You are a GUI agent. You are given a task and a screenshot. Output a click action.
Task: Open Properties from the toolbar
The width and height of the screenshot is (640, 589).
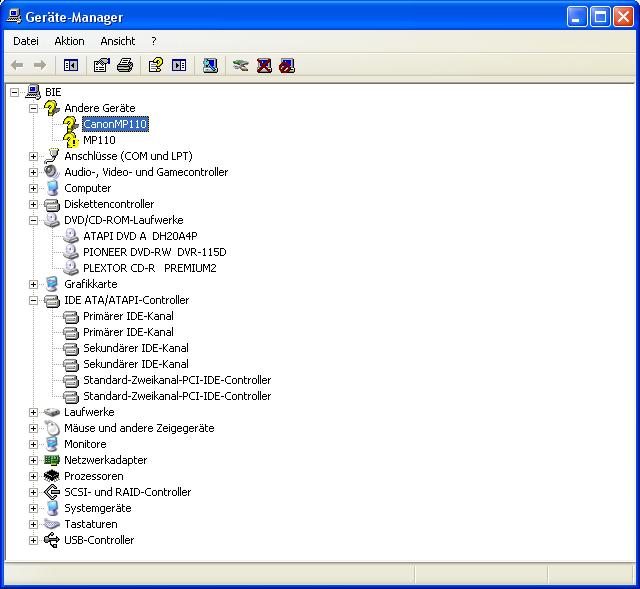click(x=101, y=66)
